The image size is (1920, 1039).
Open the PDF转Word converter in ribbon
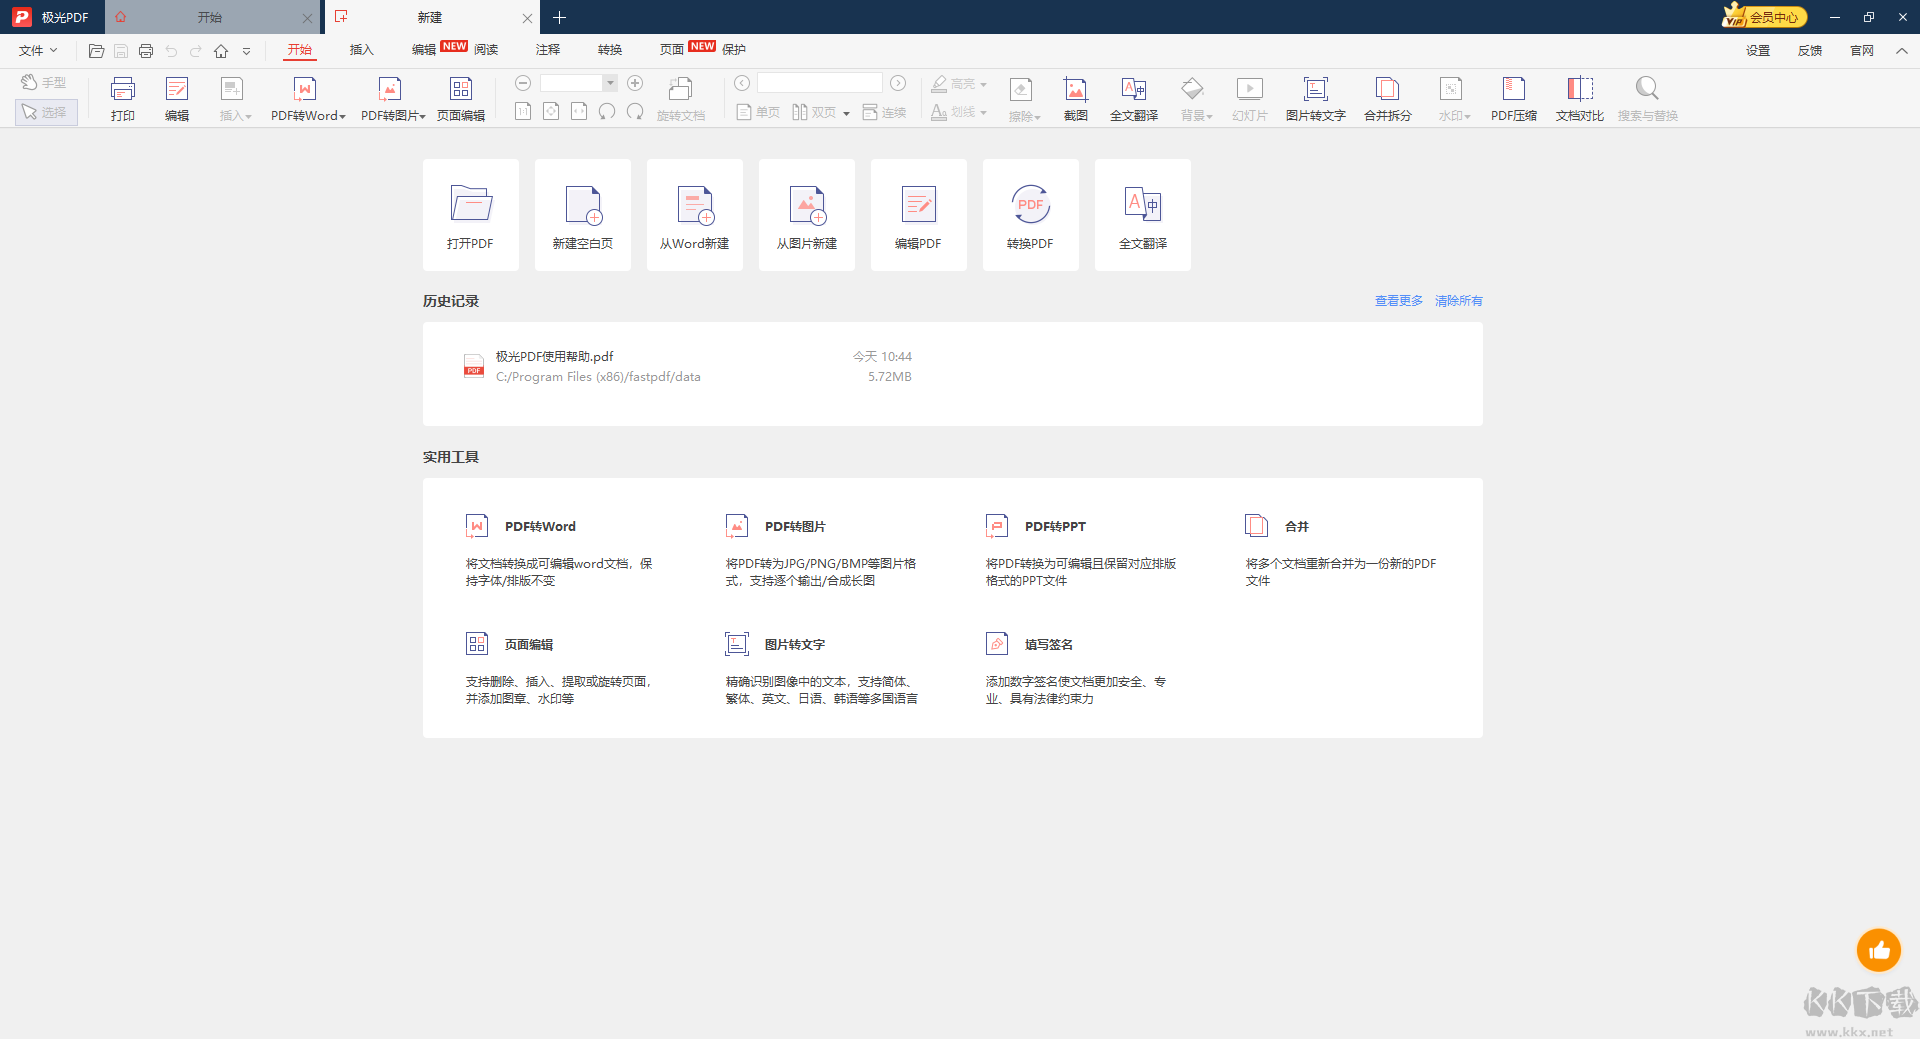tap(307, 98)
